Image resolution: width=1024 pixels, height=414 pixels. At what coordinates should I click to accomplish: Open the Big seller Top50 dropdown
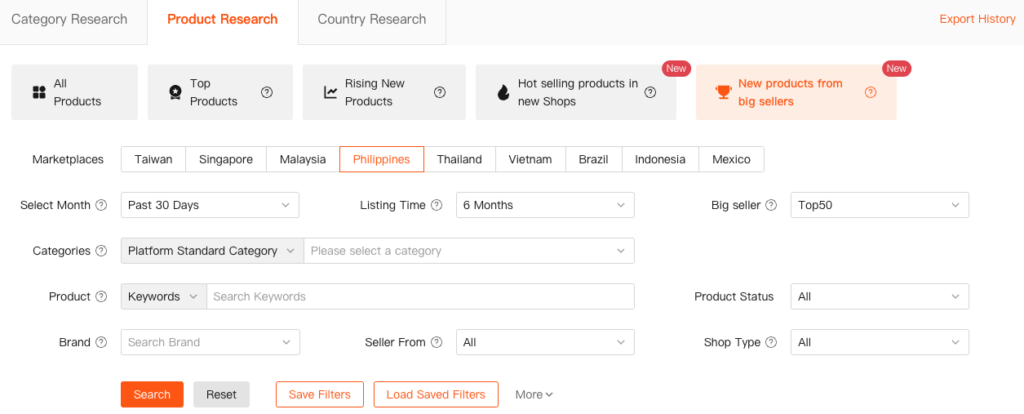click(x=879, y=205)
